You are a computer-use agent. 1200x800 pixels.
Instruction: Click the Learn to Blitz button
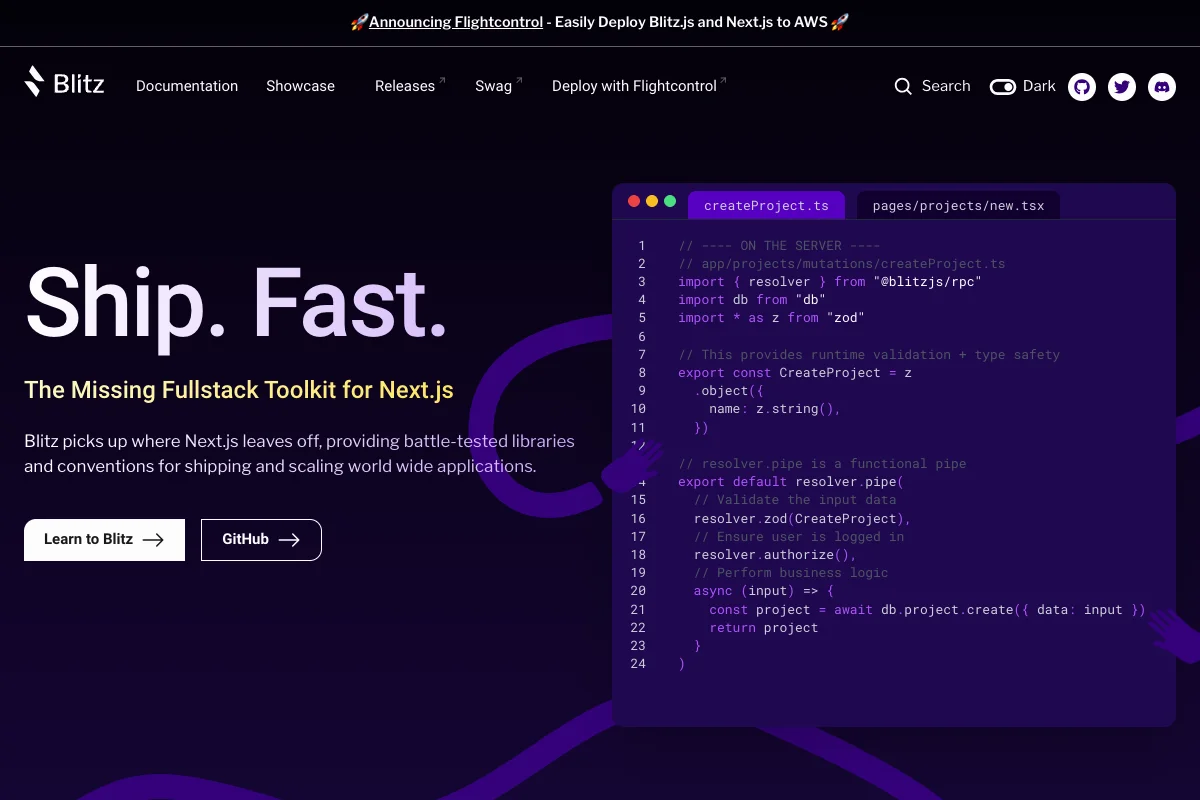[104, 539]
